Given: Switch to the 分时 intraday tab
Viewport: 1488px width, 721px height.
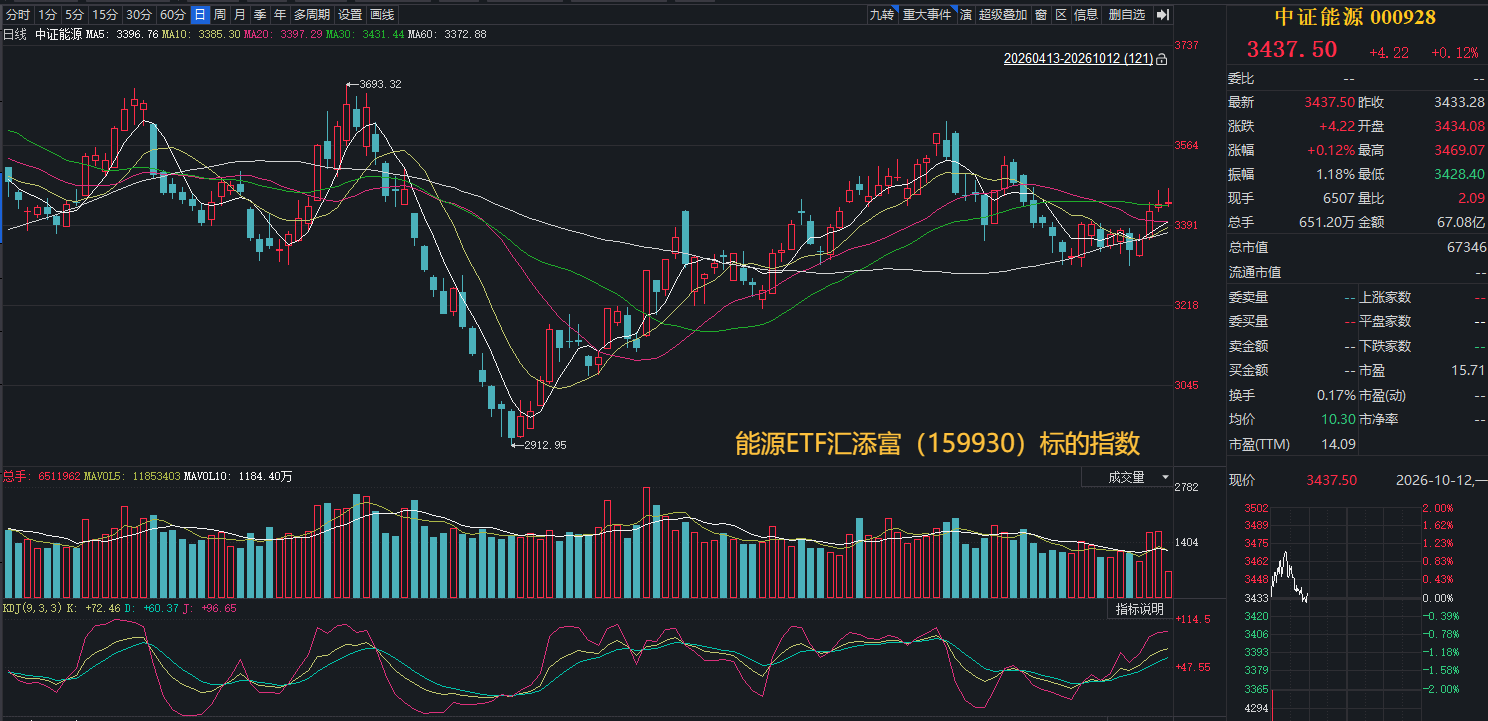Looking at the screenshot, I should pyautogui.click(x=18, y=14).
